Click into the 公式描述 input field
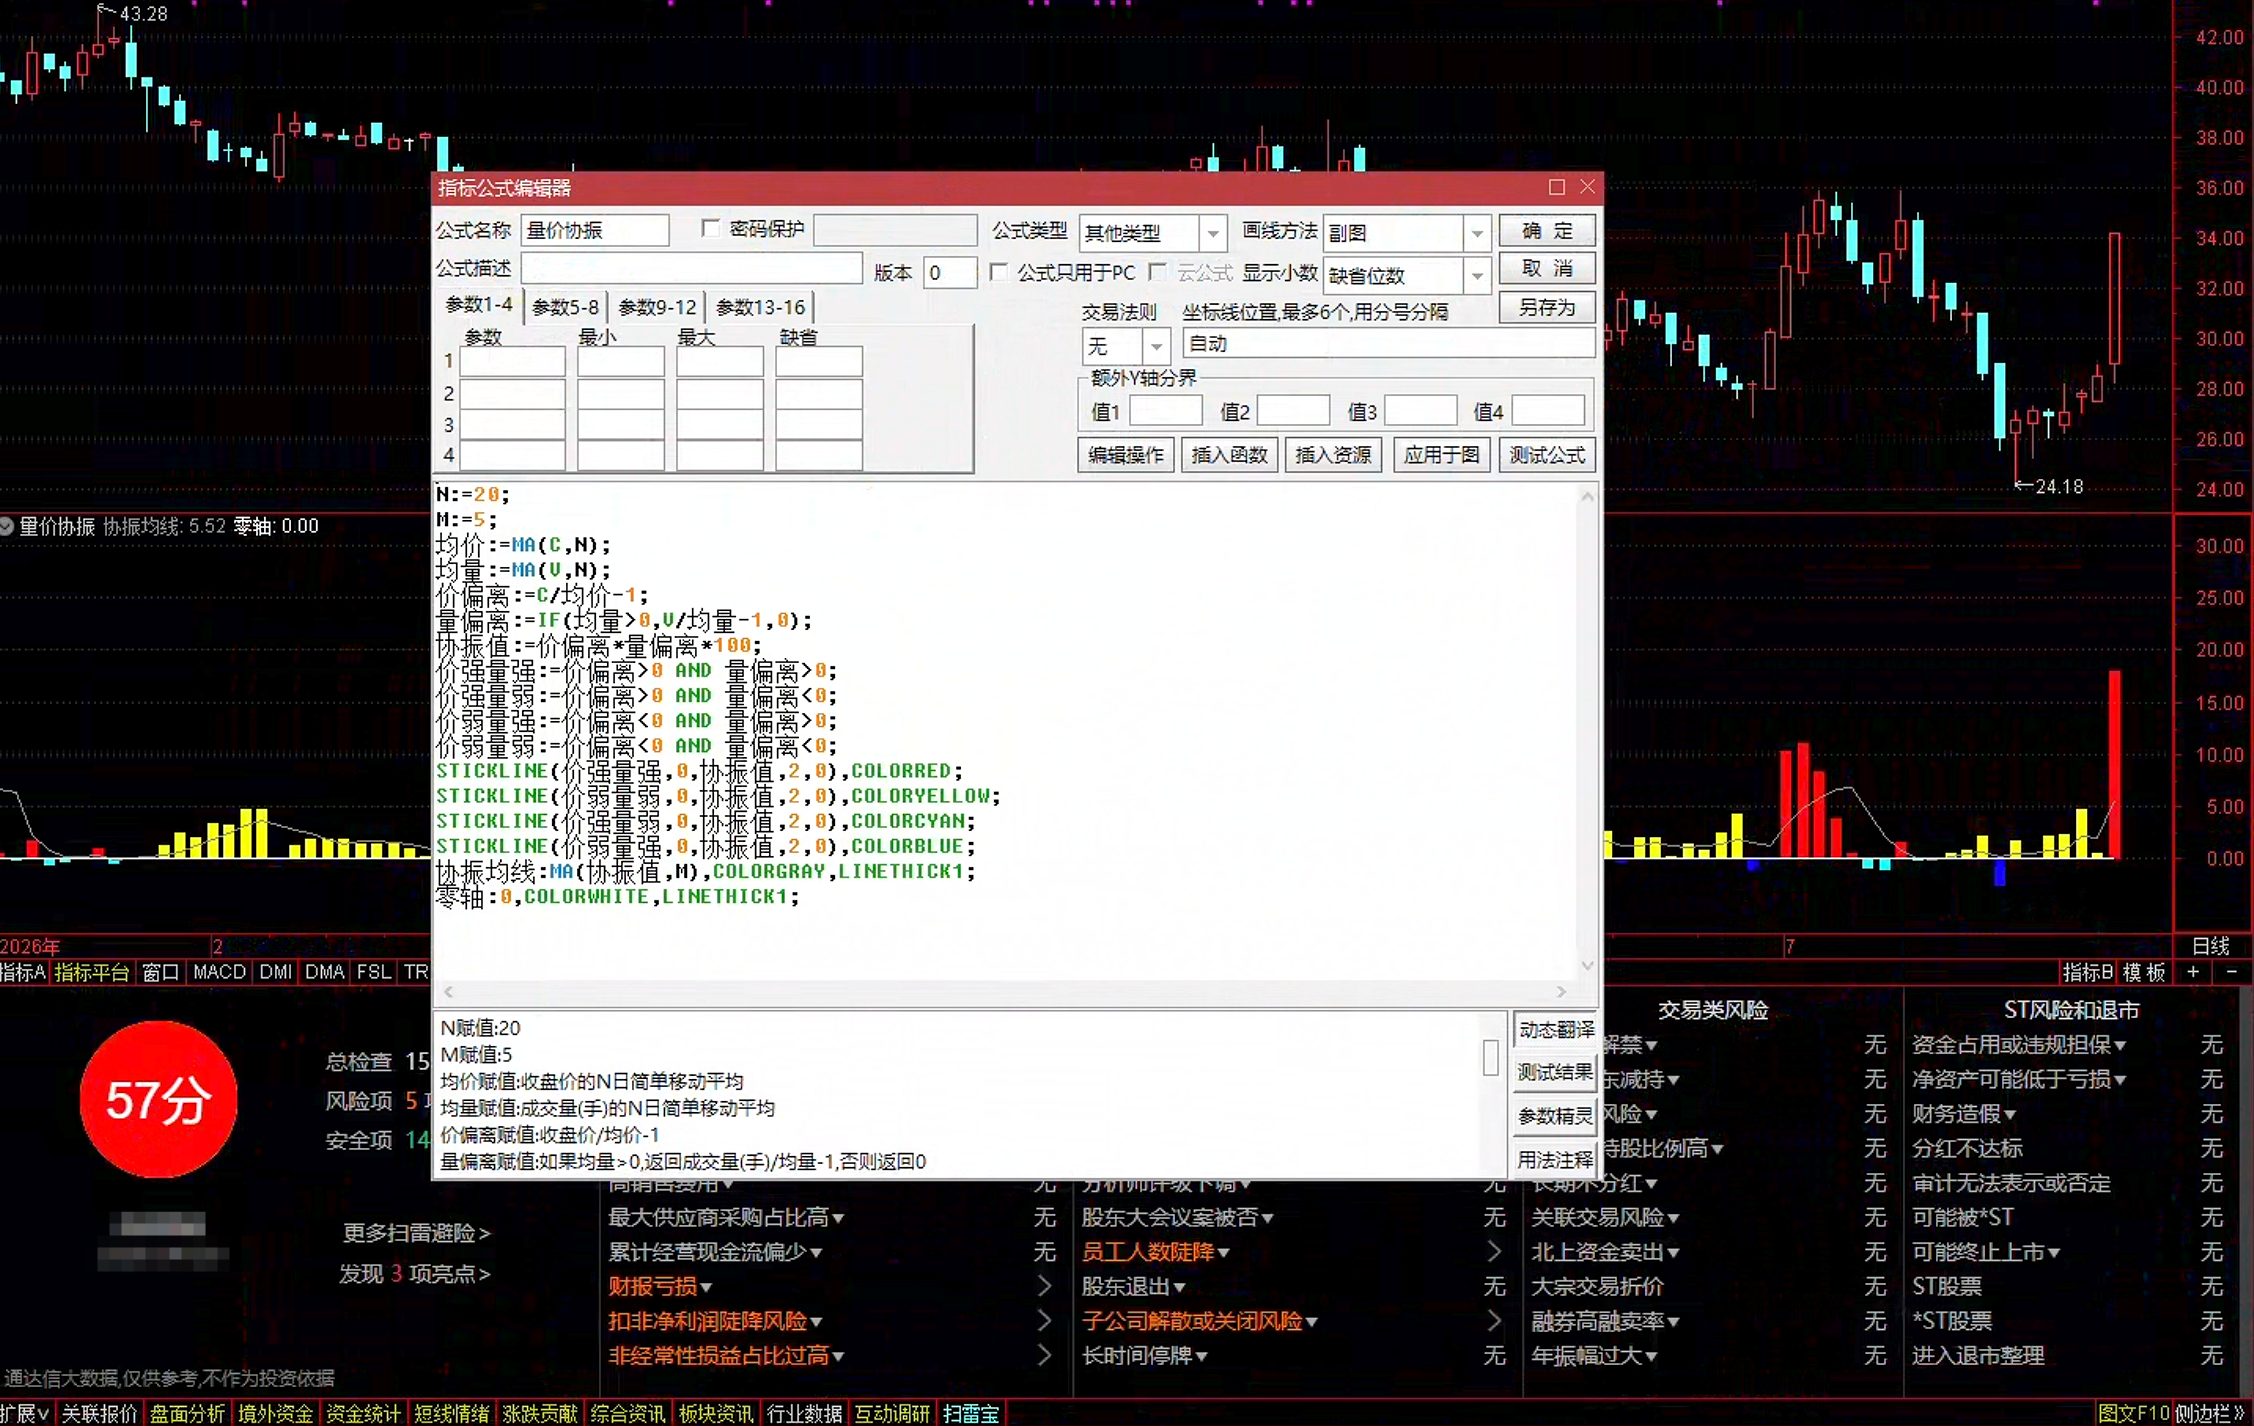The image size is (2254, 1426). (x=691, y=268)
